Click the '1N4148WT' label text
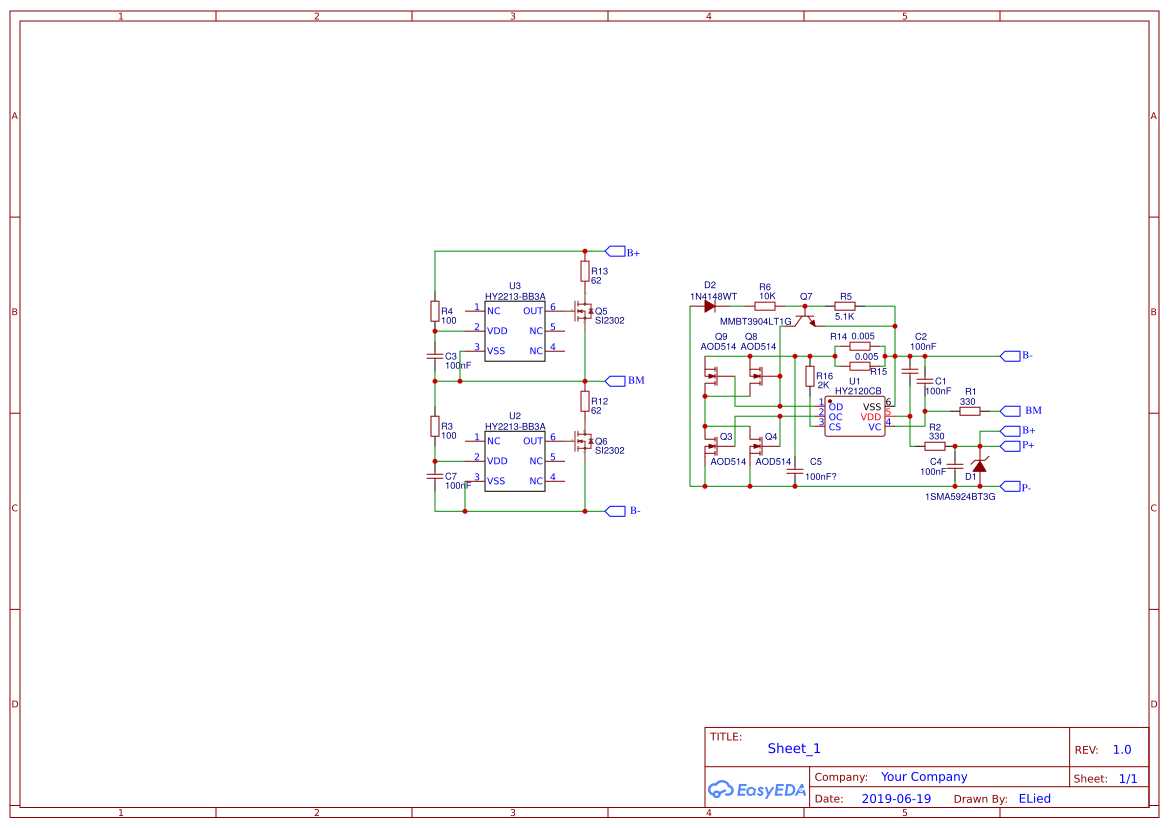The height and width of the screenshot is (828, 1169). pyautogui.click(x=713, y=297)
